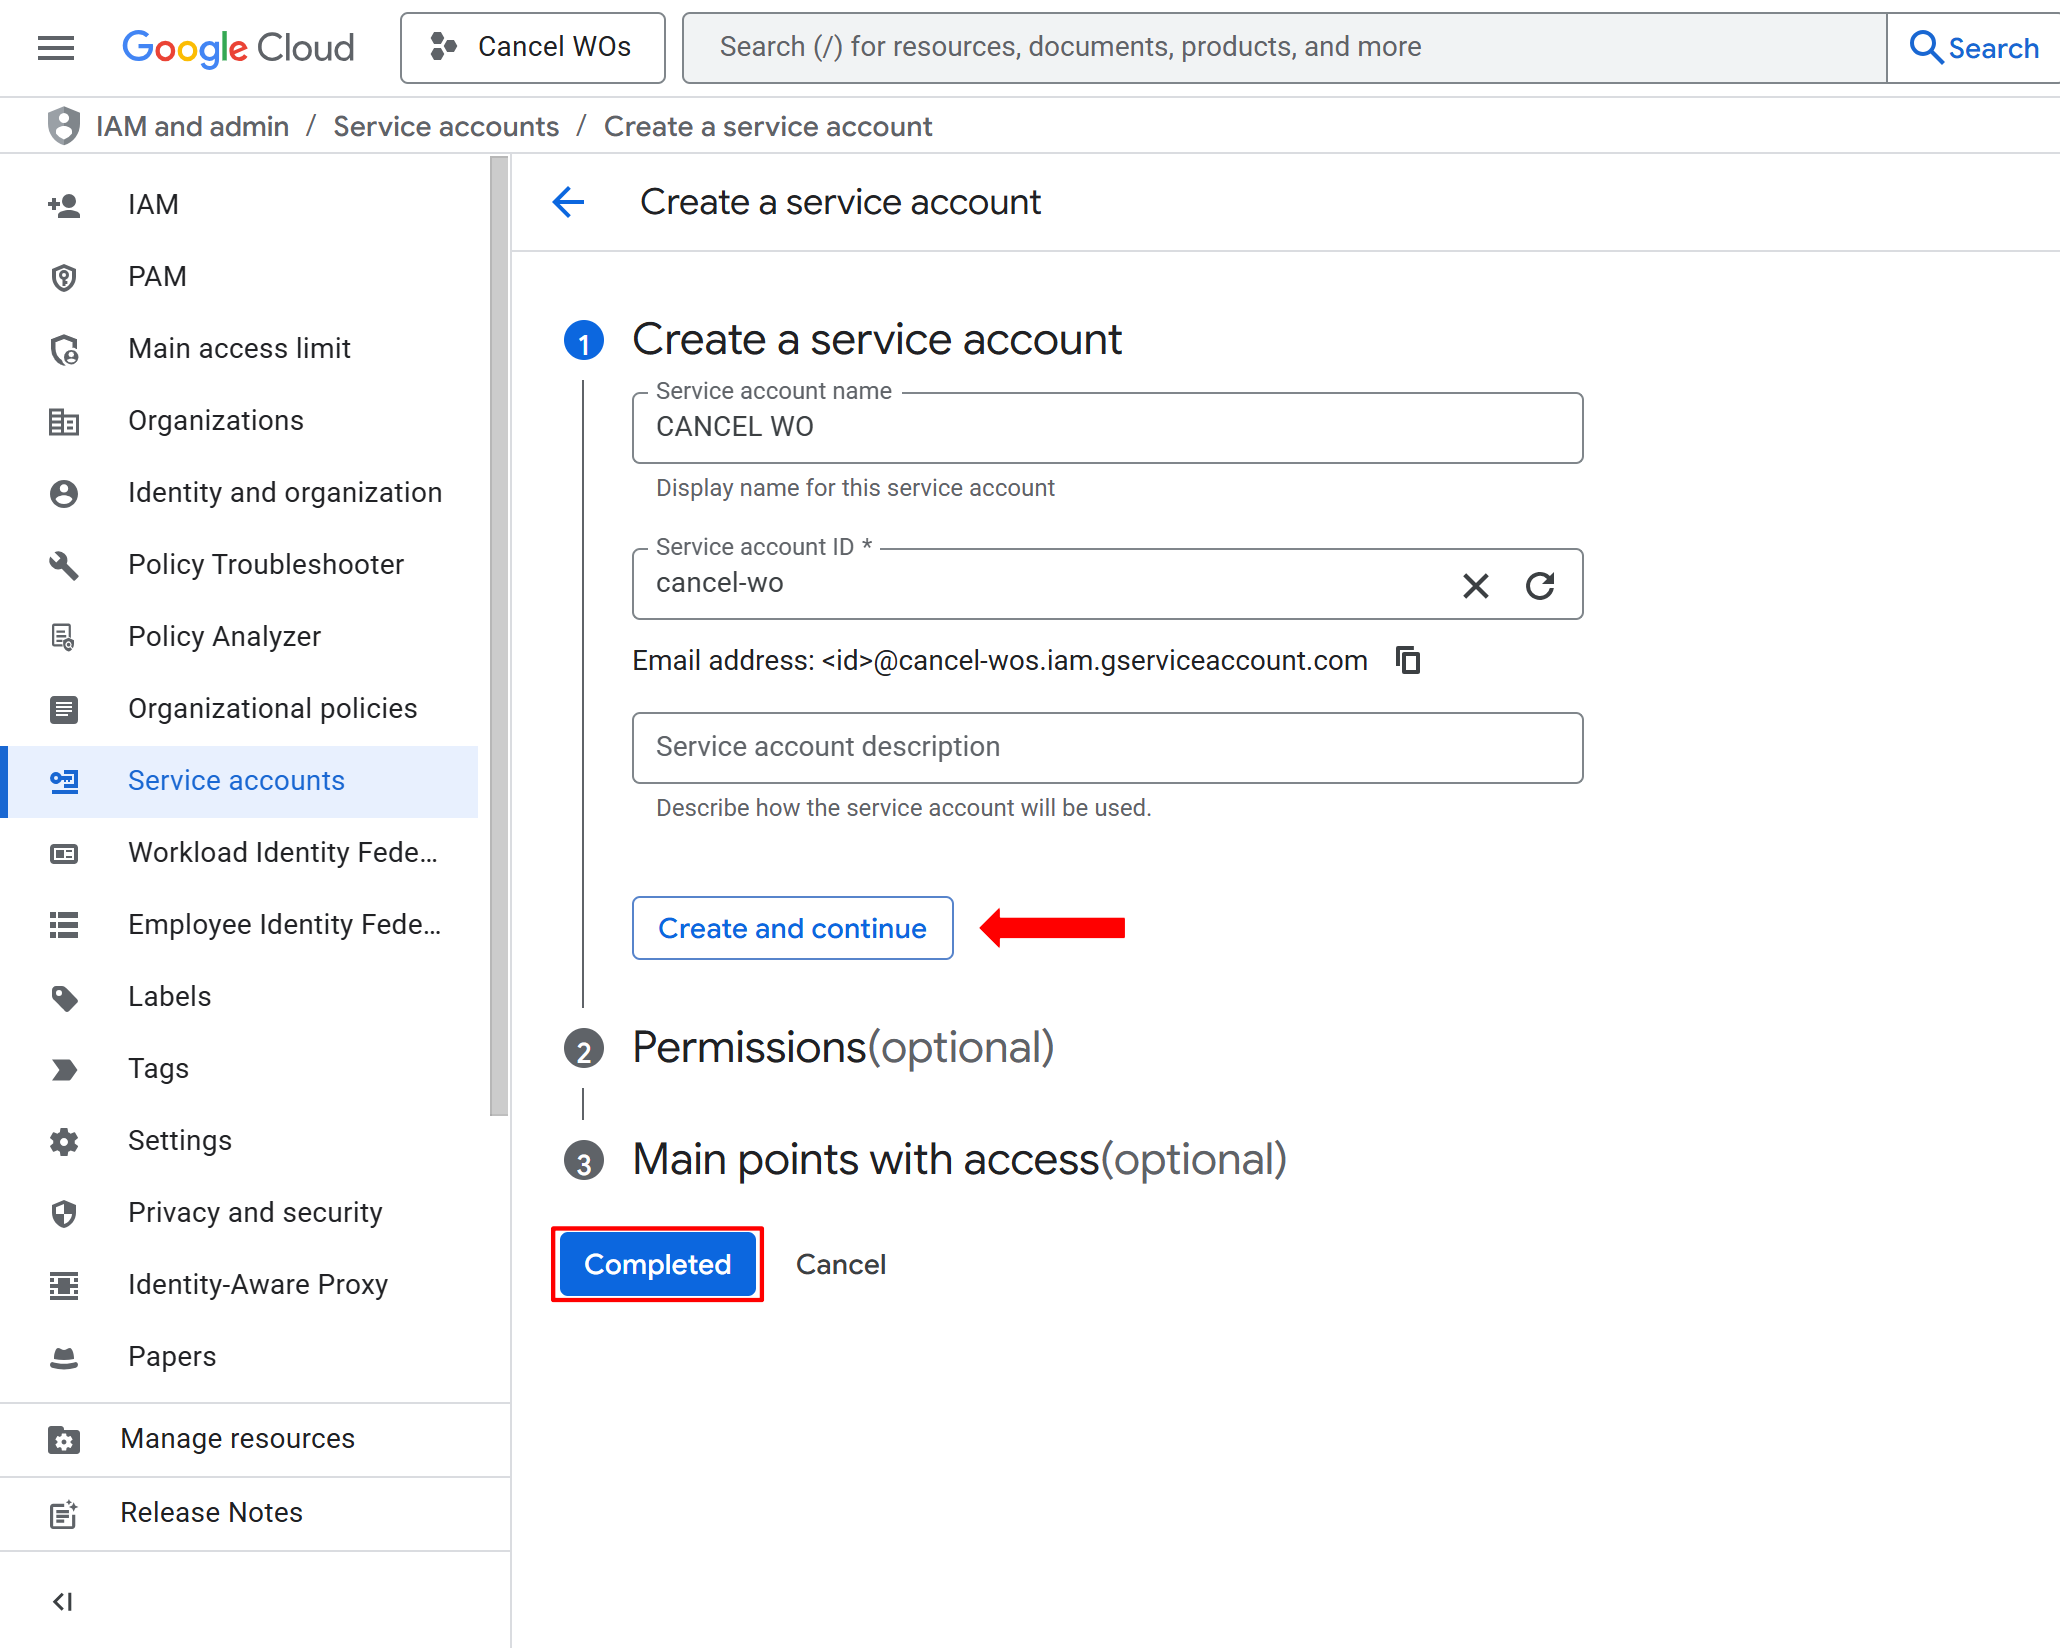
Task: Click the search magnifier button
Action: (1972, 47)
